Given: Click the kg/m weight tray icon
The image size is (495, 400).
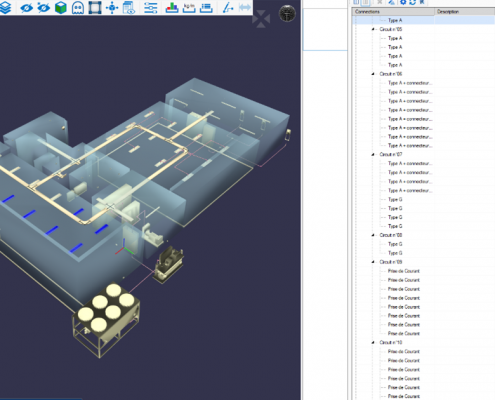Looking at the screenshot, I should tap(189, 8).
